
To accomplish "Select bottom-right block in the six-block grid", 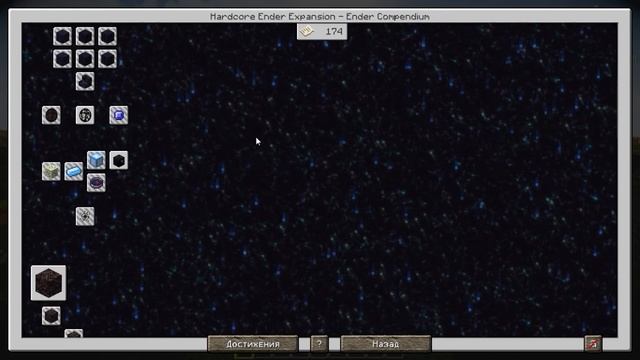I will pos(107,59).
